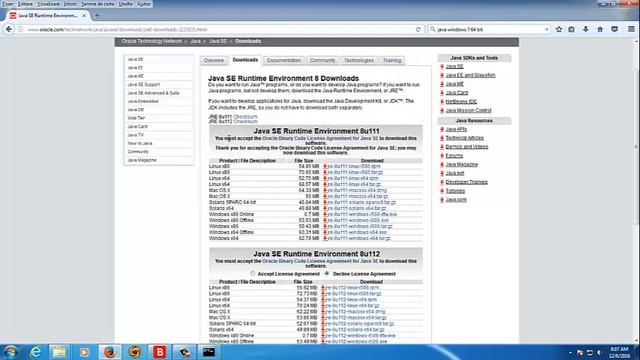Switch to the Technologies tab
This screenshot has width=640, height=360.
click(x=358, y=60)
